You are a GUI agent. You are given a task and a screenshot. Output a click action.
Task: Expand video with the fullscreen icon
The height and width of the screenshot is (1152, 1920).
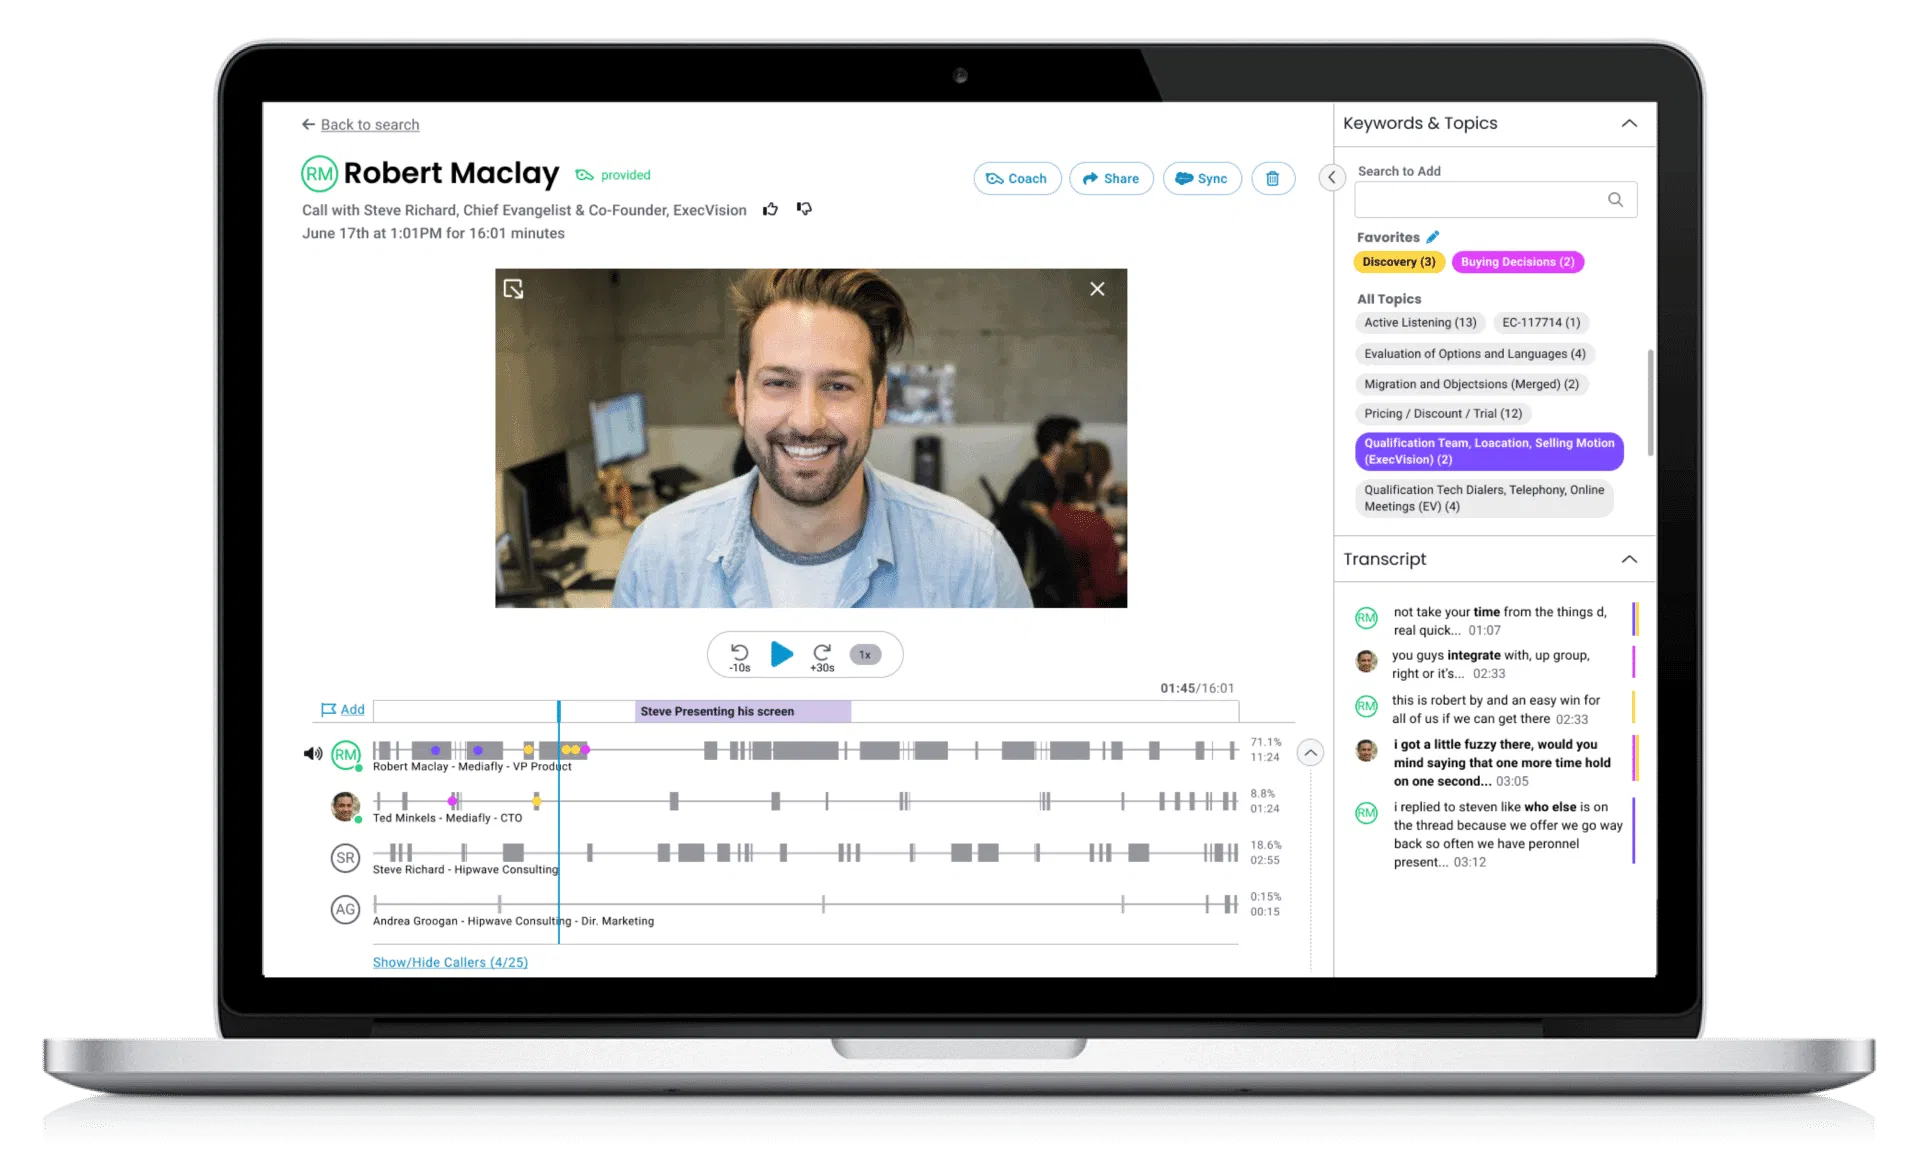(513, 289)
